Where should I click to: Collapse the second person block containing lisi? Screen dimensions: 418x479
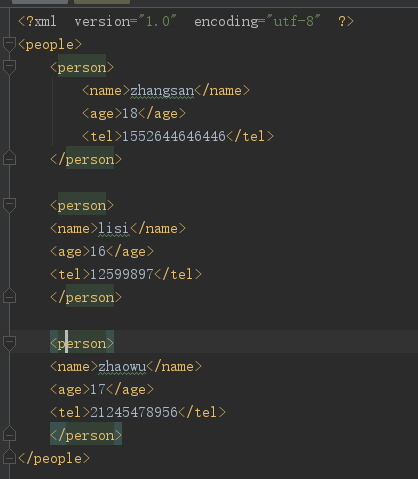click(9, 205)
